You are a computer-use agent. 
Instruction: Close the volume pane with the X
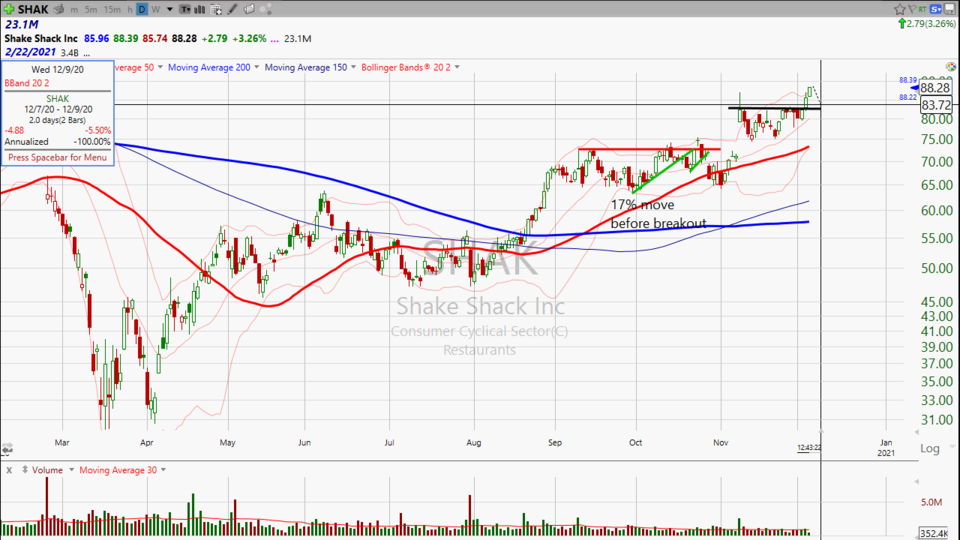point(9,470)
